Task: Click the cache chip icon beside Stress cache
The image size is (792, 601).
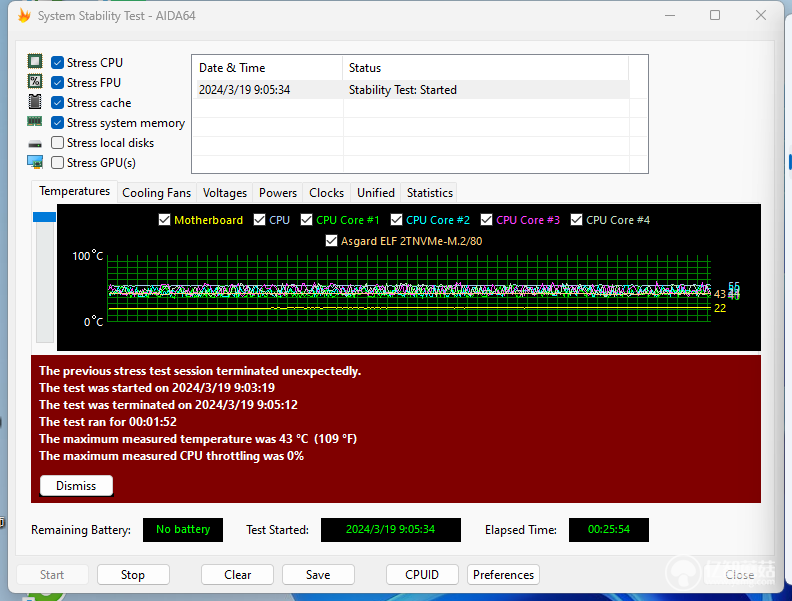Action: tap(35, 102)
